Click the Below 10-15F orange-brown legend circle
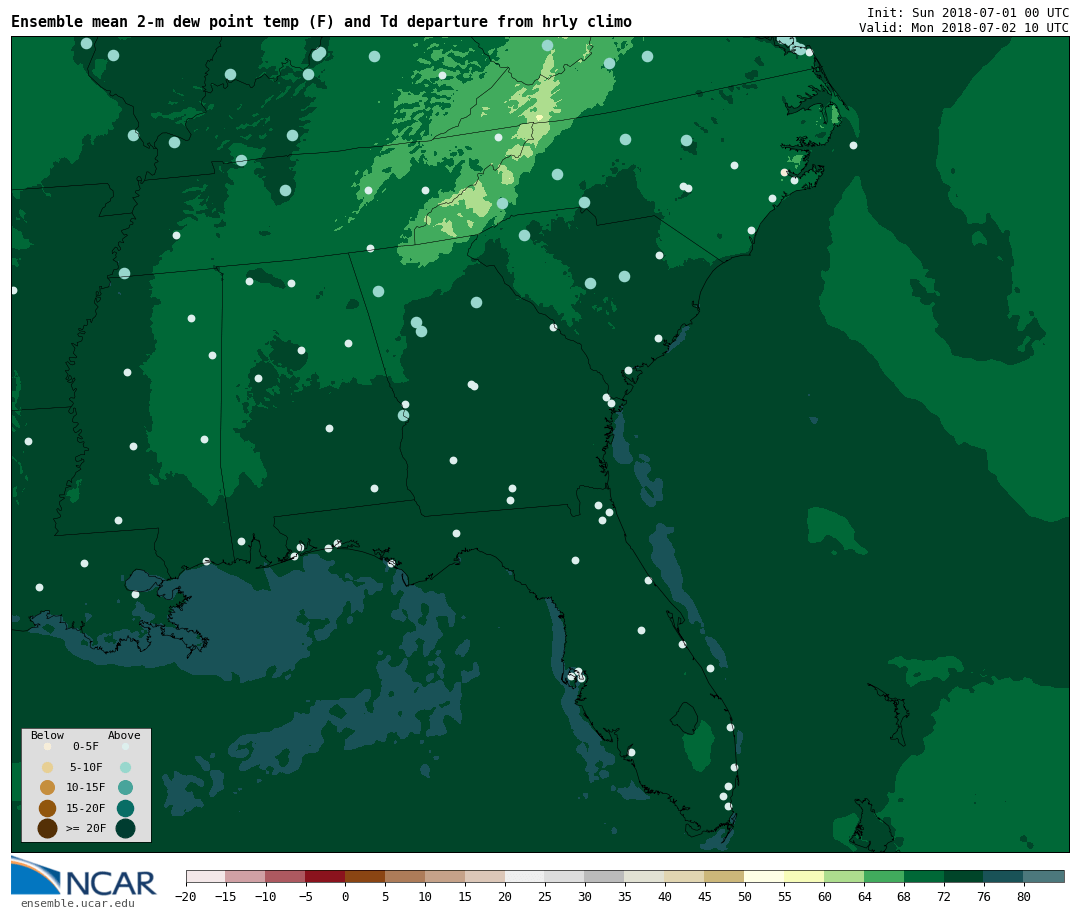The width and height of the screenshot is (1080, 915). click(48, 787)
